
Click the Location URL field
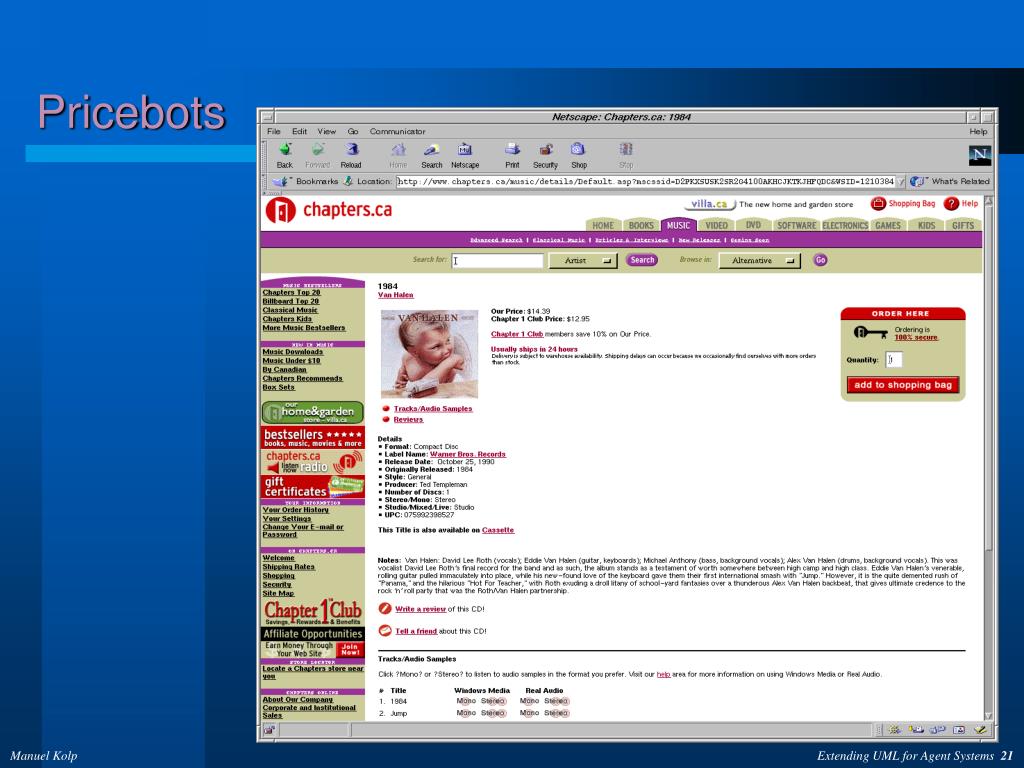point(645,182)
